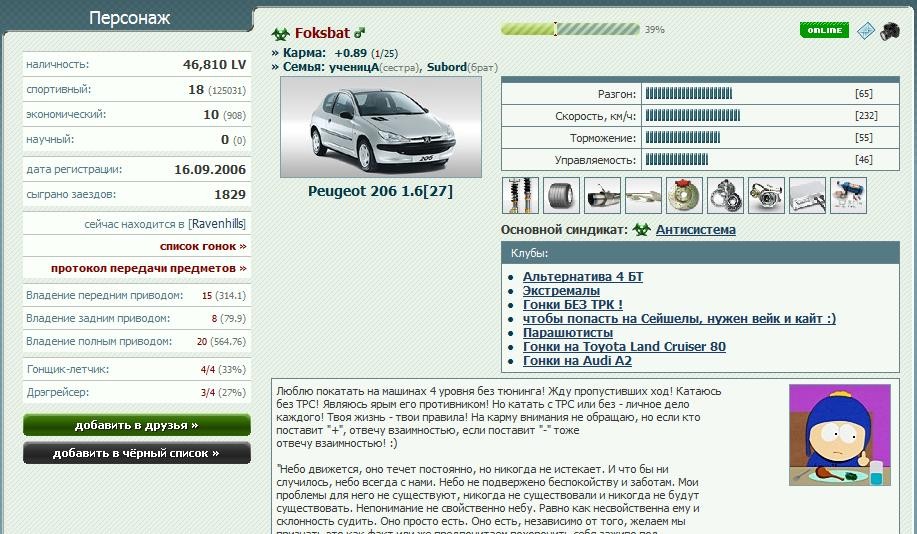Open family member Subord profile
Screen dimensions: 917x534
(447, 67)
